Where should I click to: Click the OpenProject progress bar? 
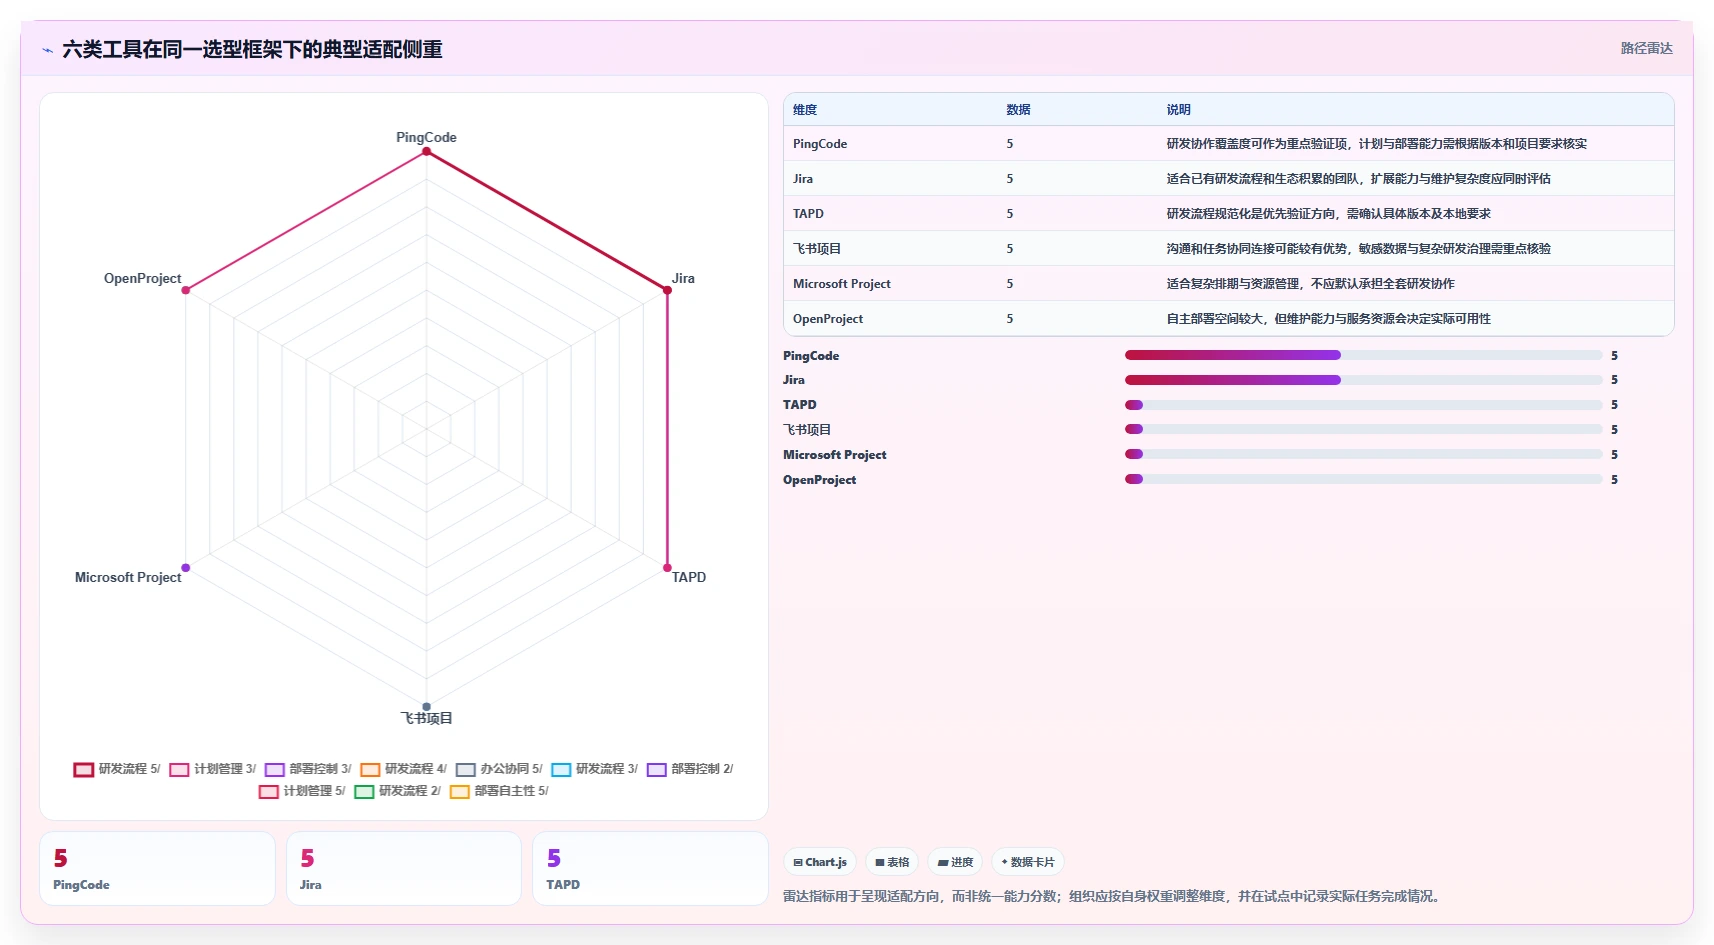(1363, 479)
